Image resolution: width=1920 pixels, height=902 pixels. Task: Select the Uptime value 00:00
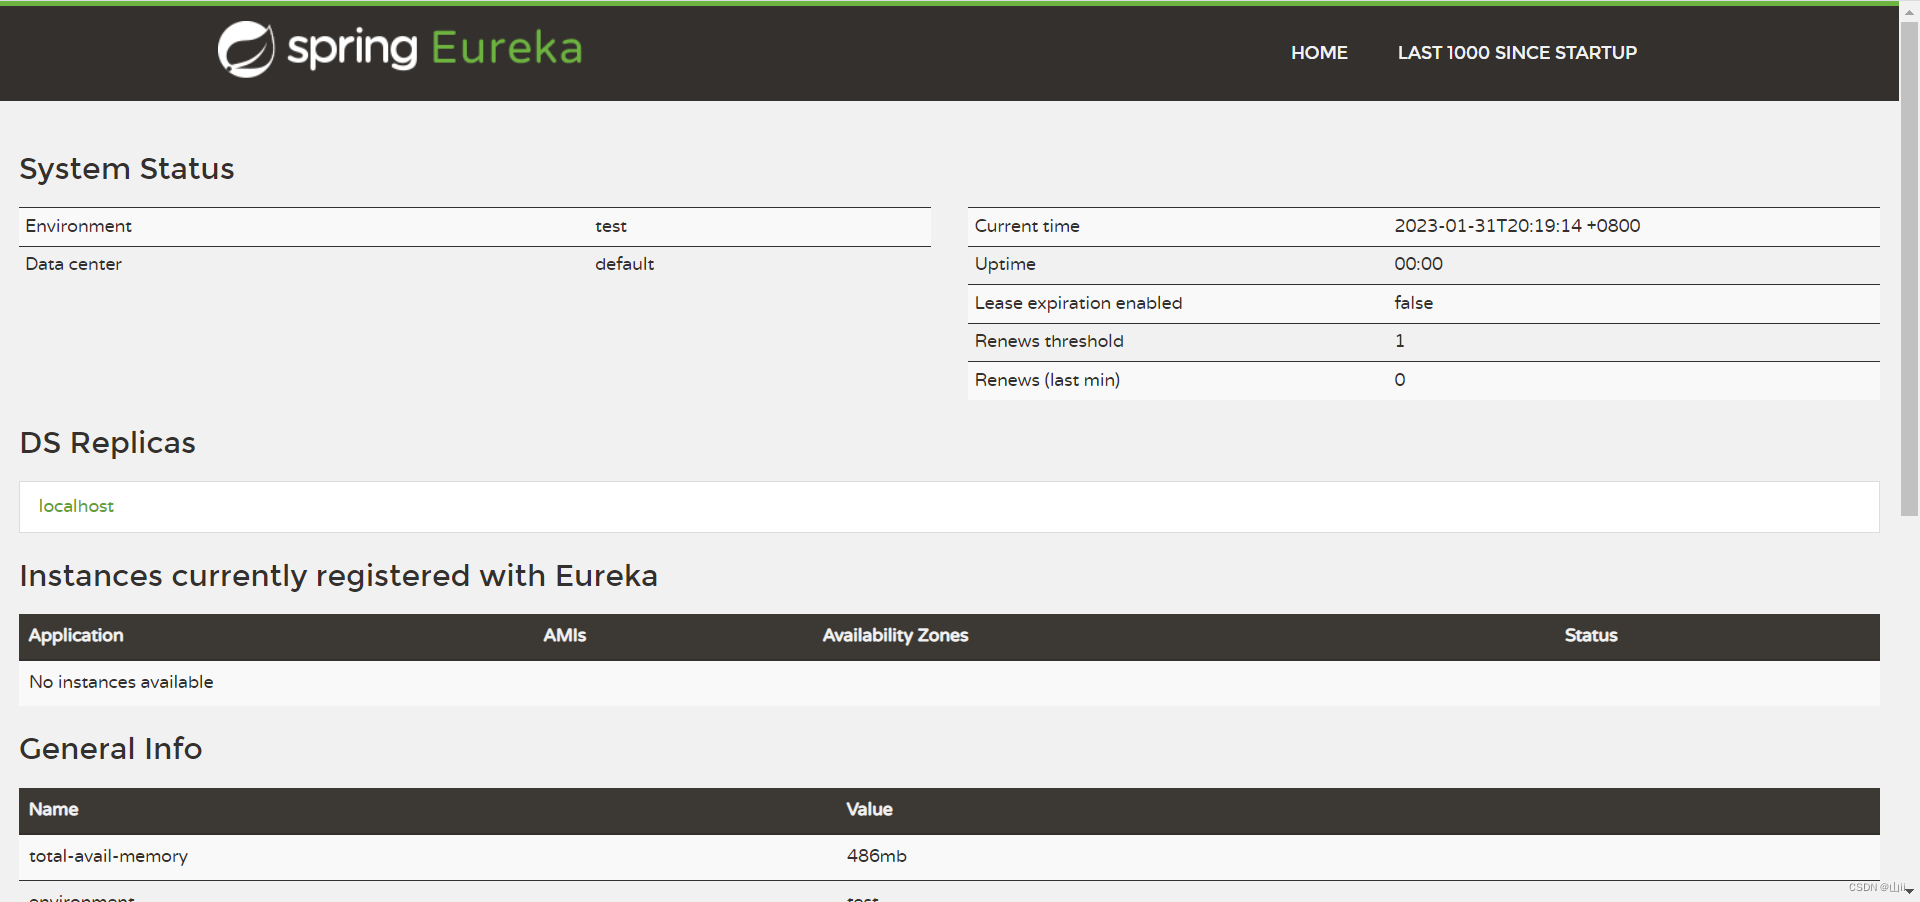click(1418, 264)
